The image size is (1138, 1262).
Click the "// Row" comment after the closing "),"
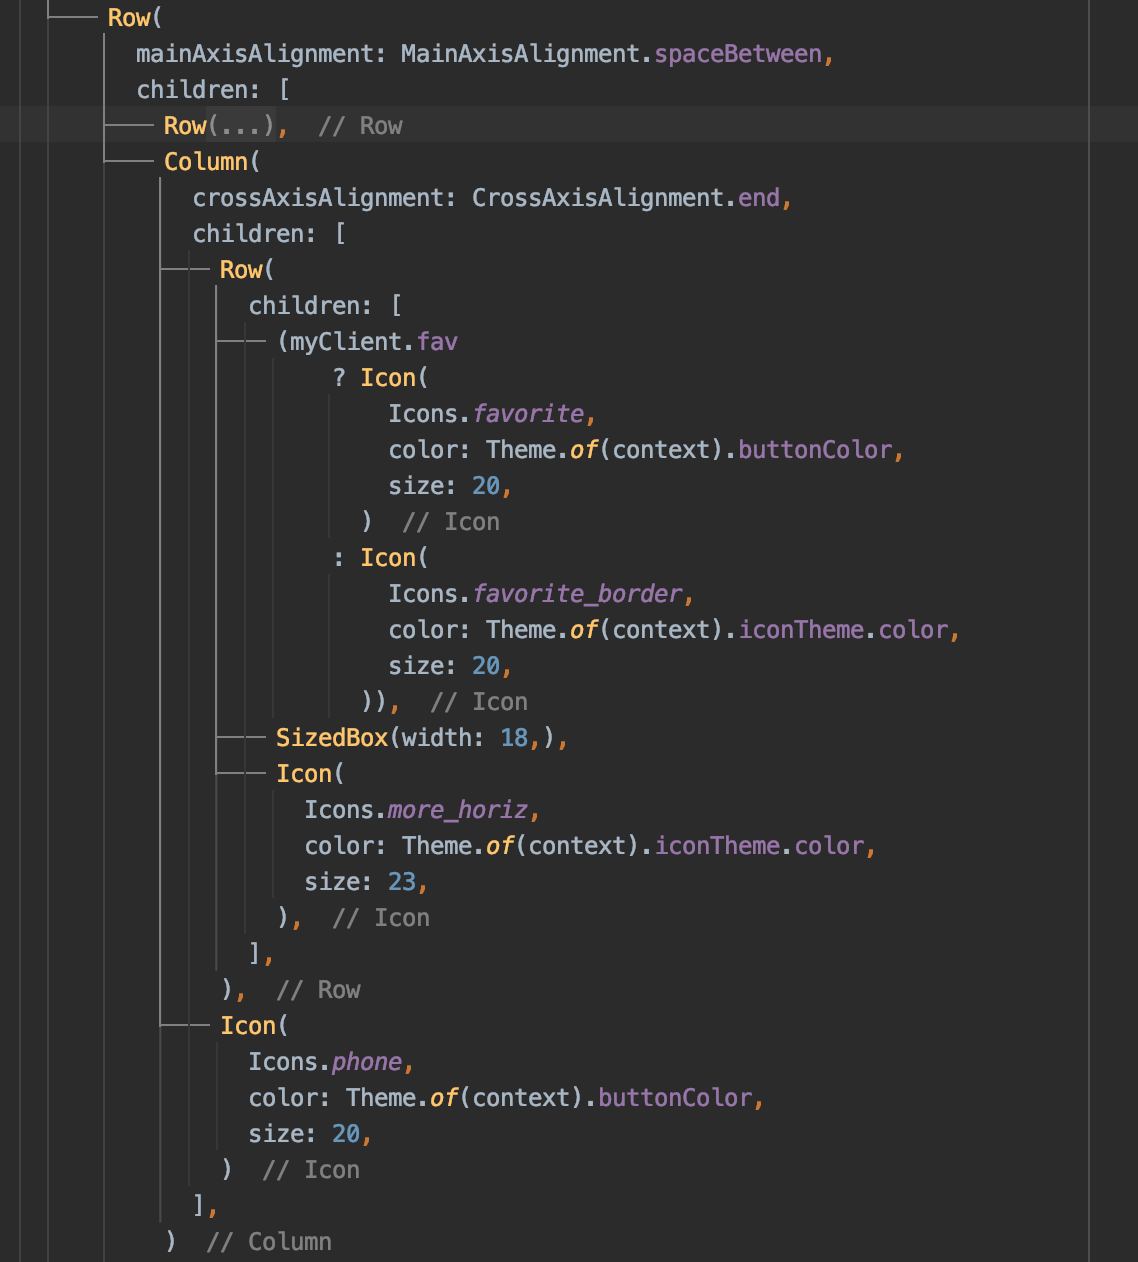coord(318,990)
